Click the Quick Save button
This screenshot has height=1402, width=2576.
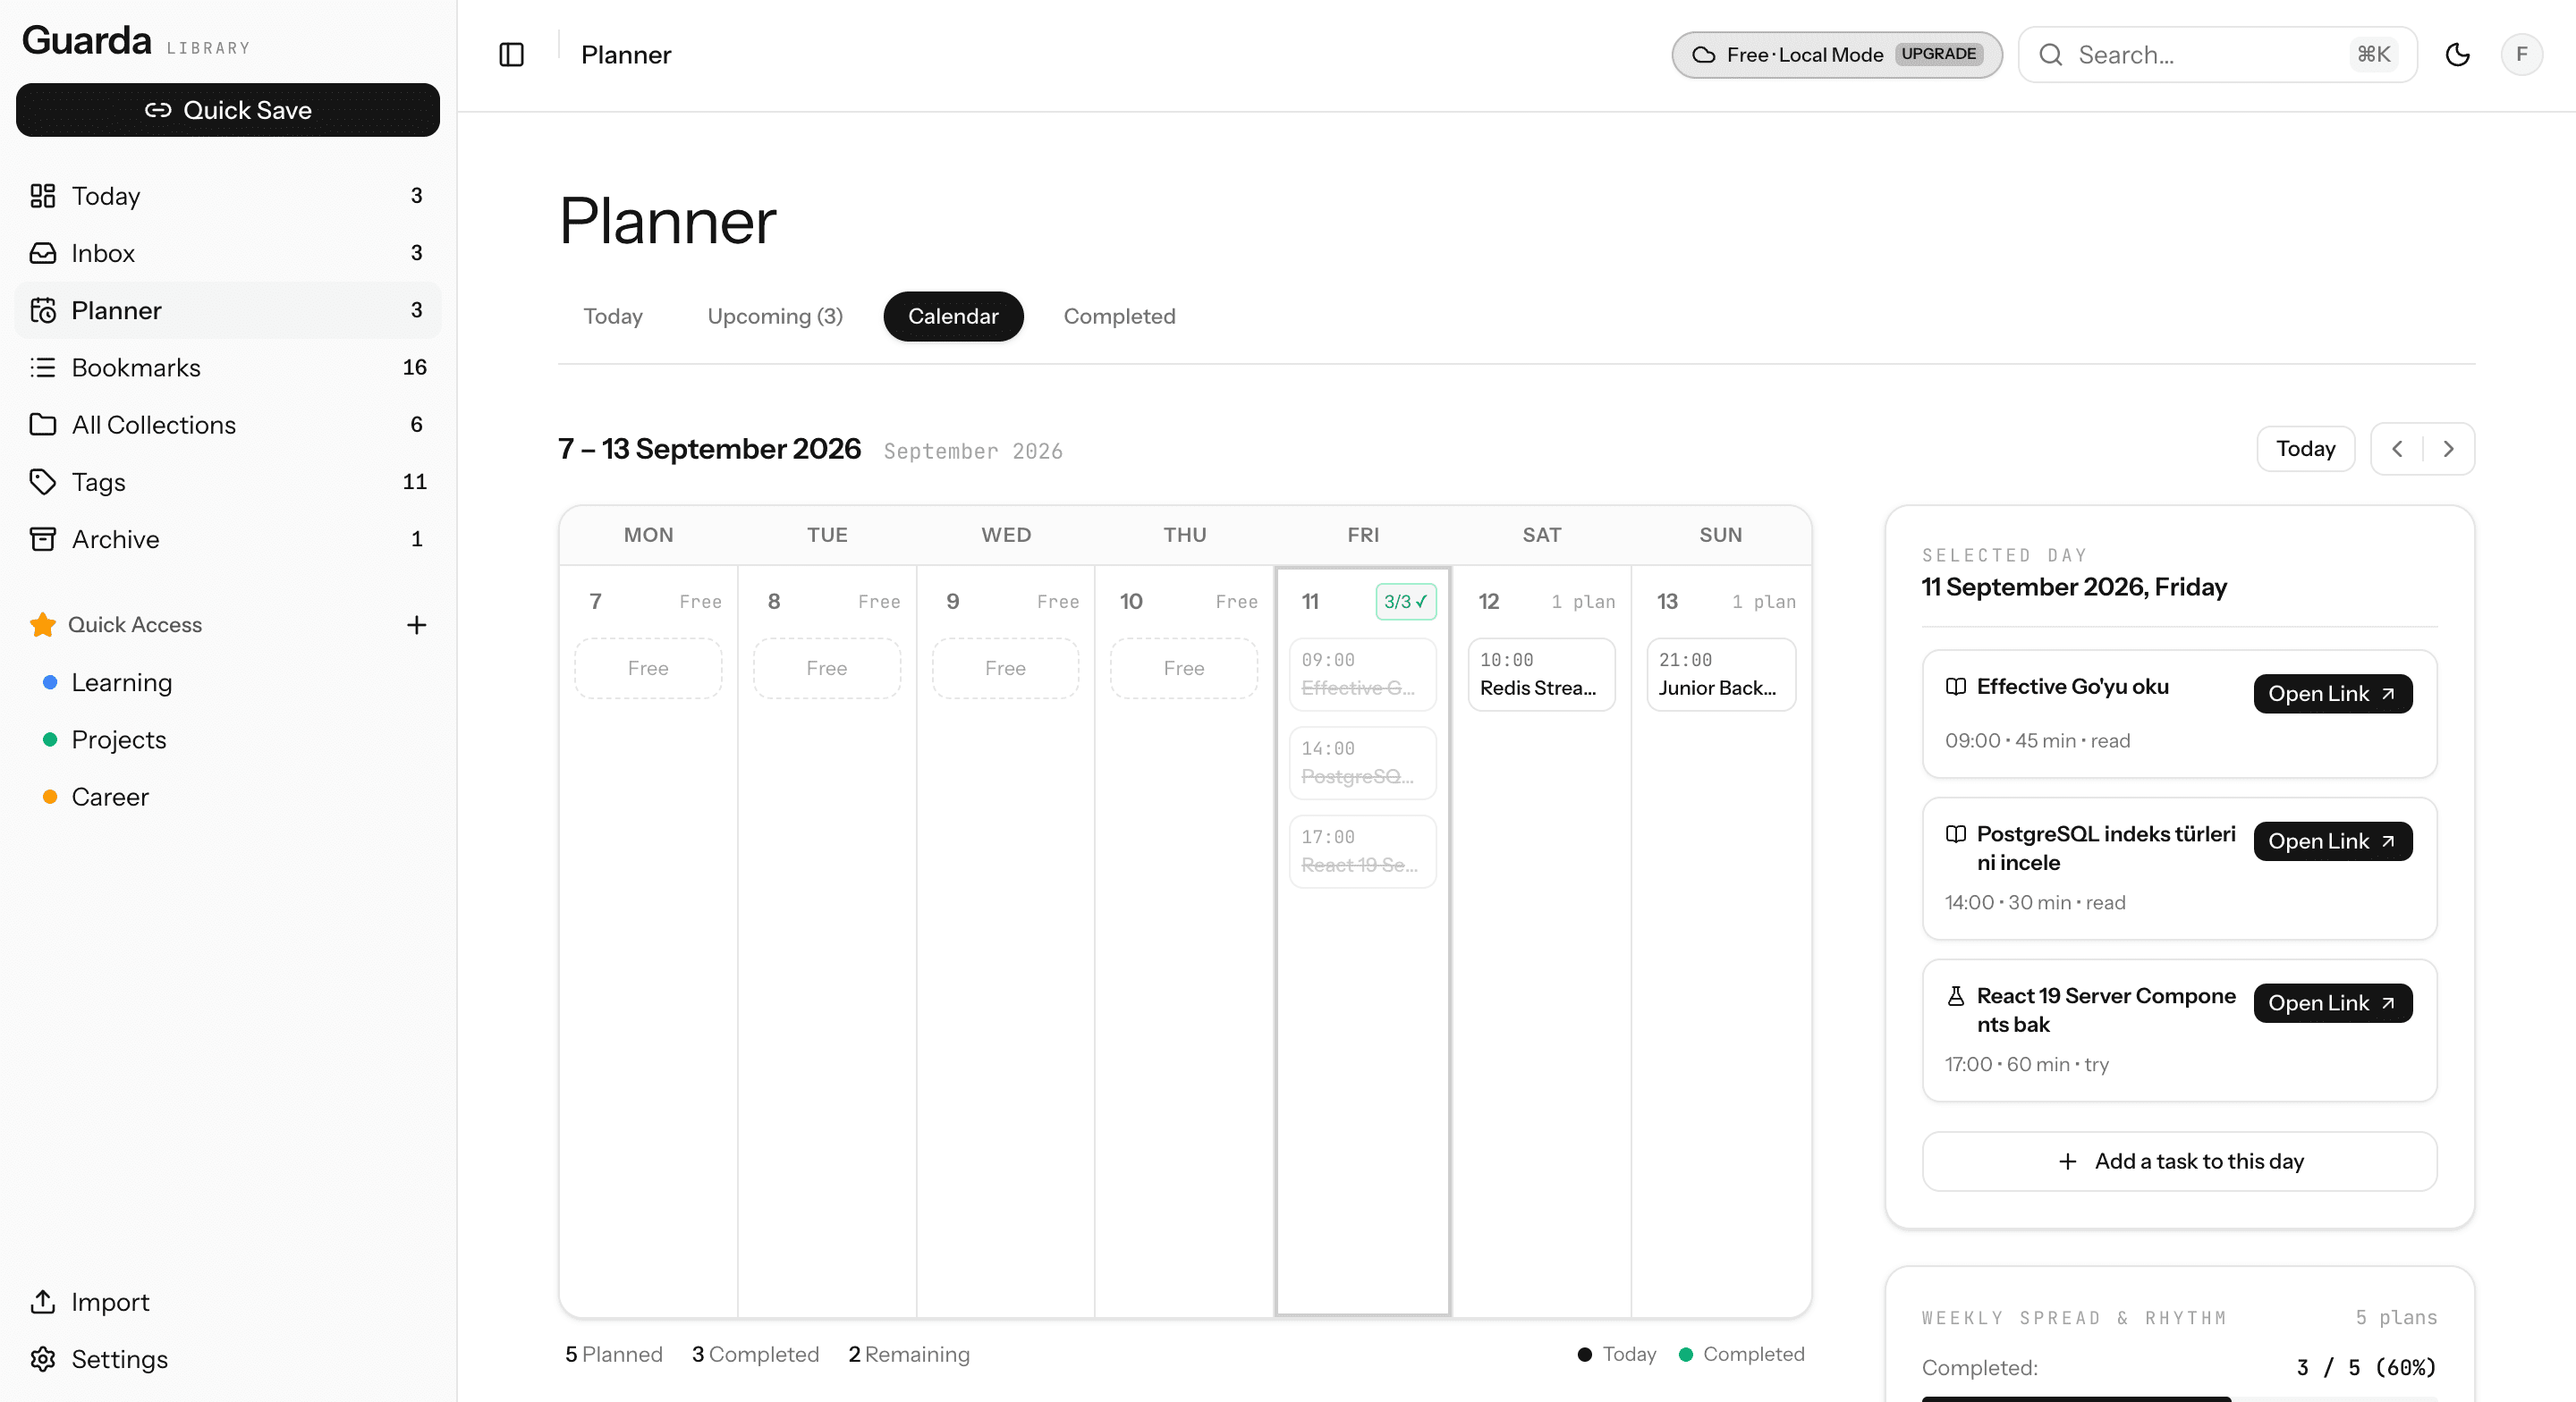coord(228,110)
